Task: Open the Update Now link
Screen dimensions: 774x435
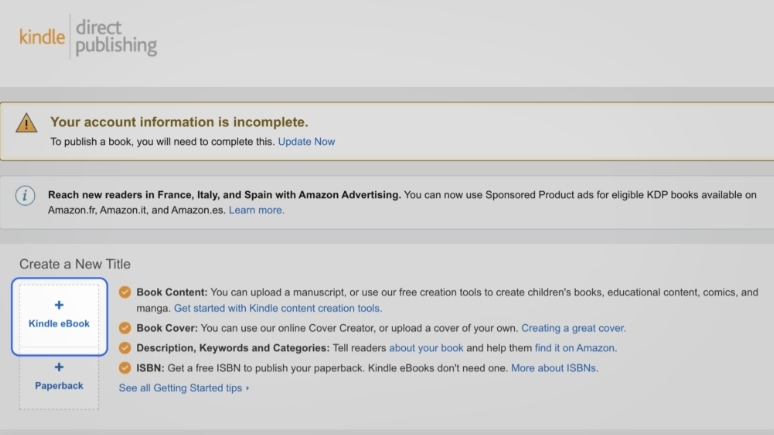Action: click(306, 142)
